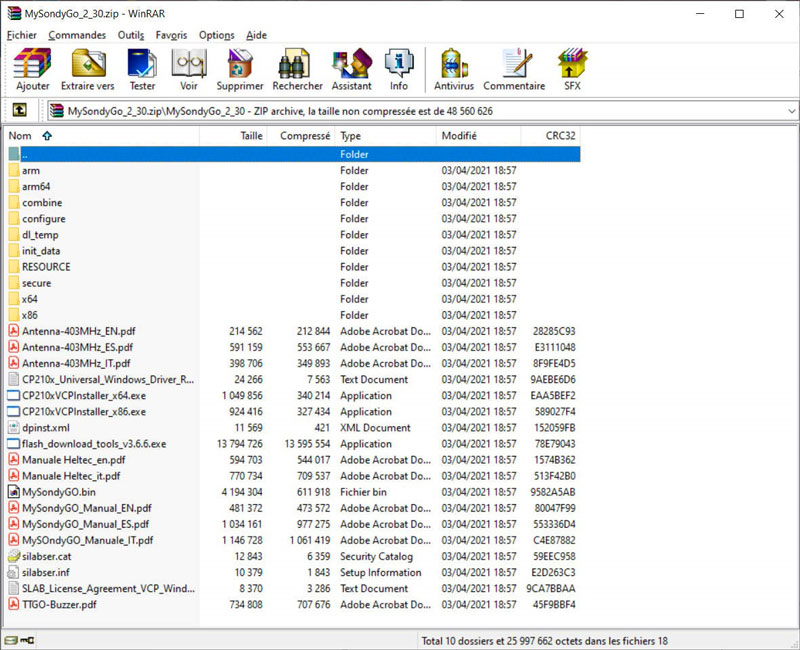Select MySondyGO_Manual_EN.pdf file
Image resolution: width=800 pixels, height=650 pixels.
click(294, 508)
